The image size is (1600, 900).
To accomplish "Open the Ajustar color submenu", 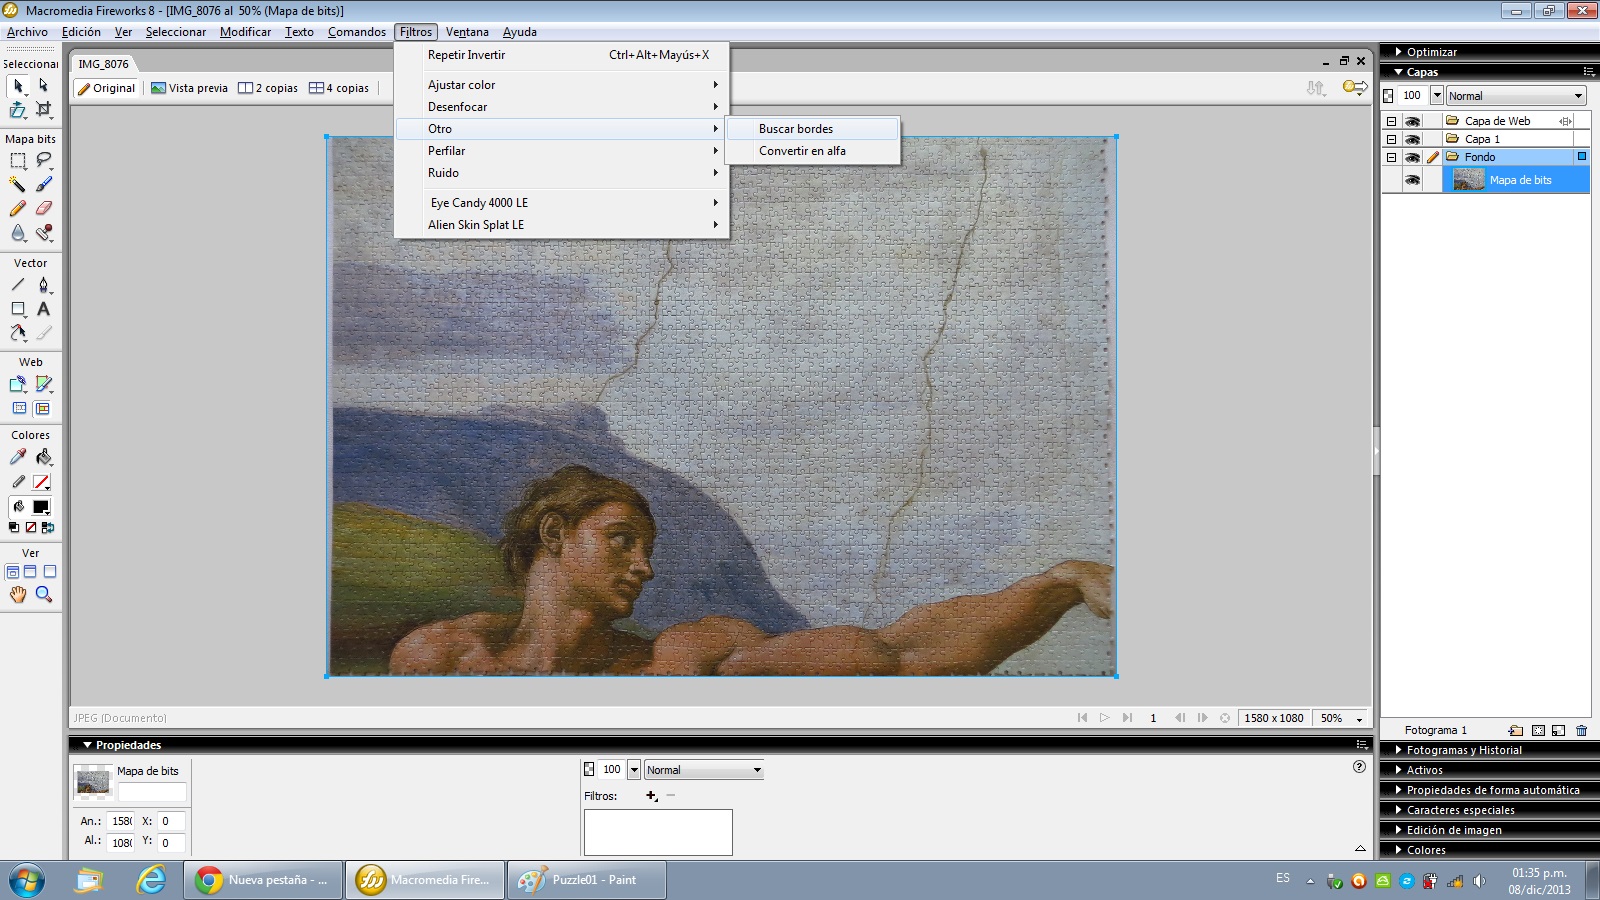I will pos(561,85).
